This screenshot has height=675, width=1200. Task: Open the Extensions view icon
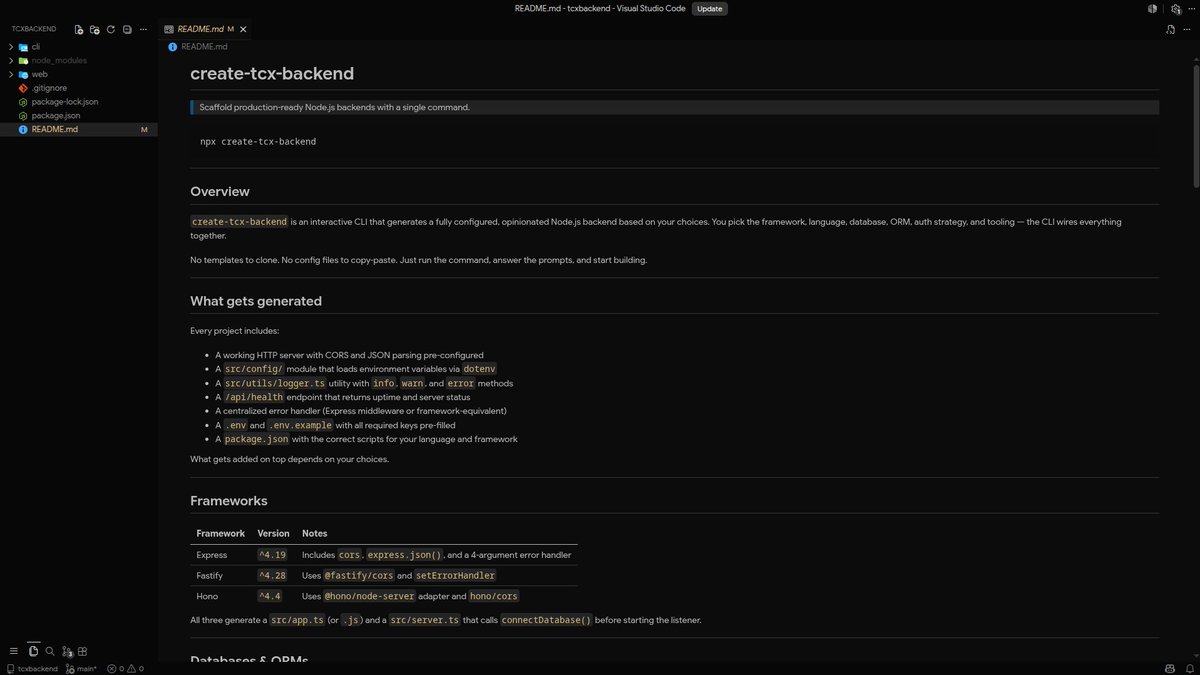coord(83,651)
